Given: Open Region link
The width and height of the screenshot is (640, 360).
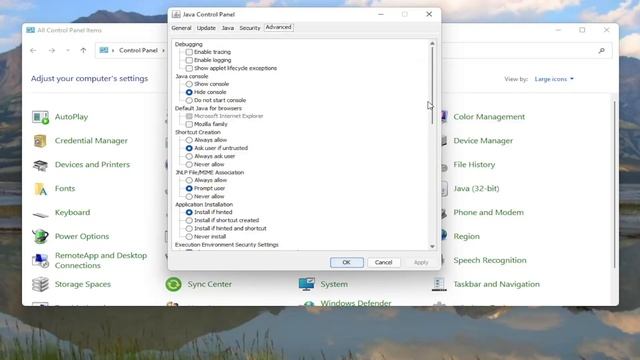Looking at the screenshot, I should [x=466, y=237].
